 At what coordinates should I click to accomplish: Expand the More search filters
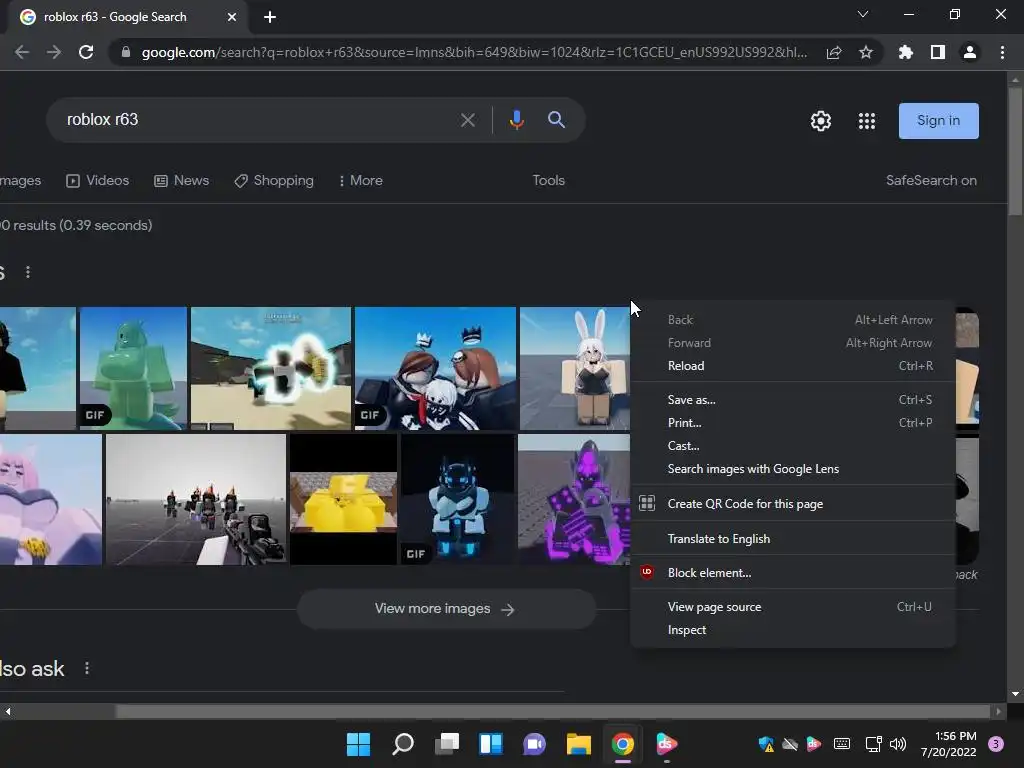(360, 180)
